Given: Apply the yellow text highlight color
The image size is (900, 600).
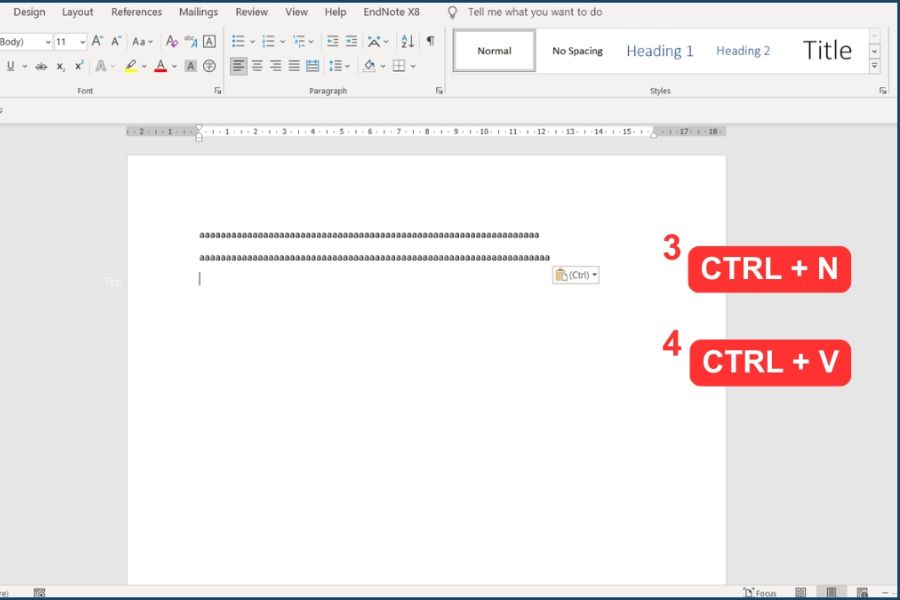Looking at the screenshot, I should [x=130, y=66].
